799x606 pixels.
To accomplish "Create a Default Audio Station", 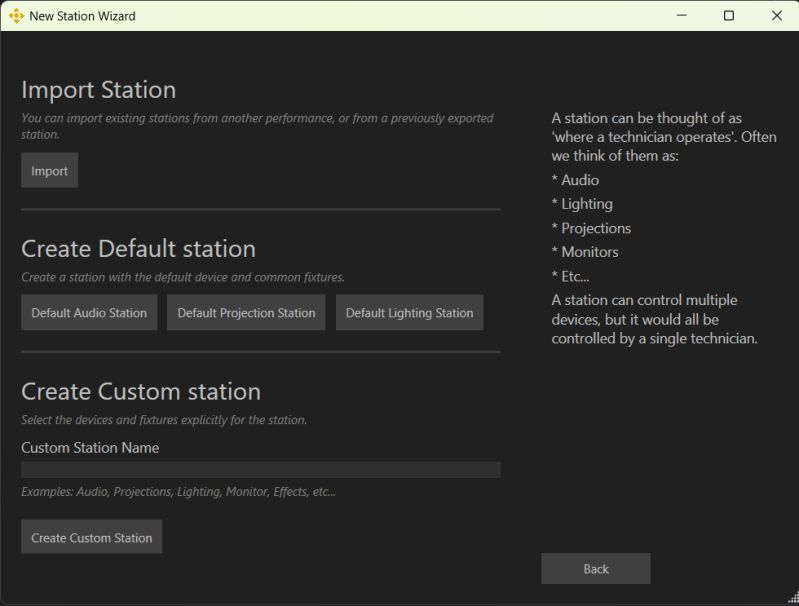I will click(89, 312).
